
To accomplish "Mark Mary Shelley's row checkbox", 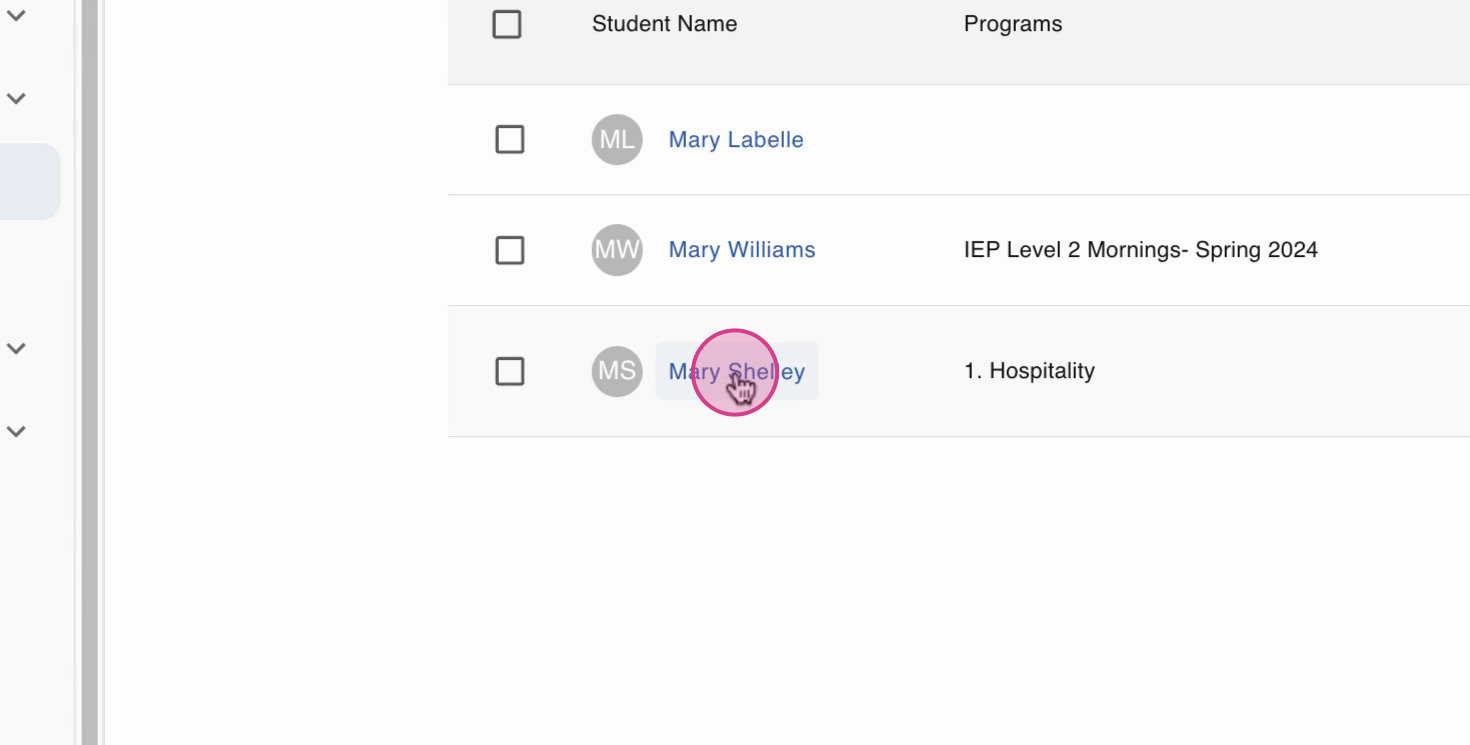I will click(x=510, y=371).
